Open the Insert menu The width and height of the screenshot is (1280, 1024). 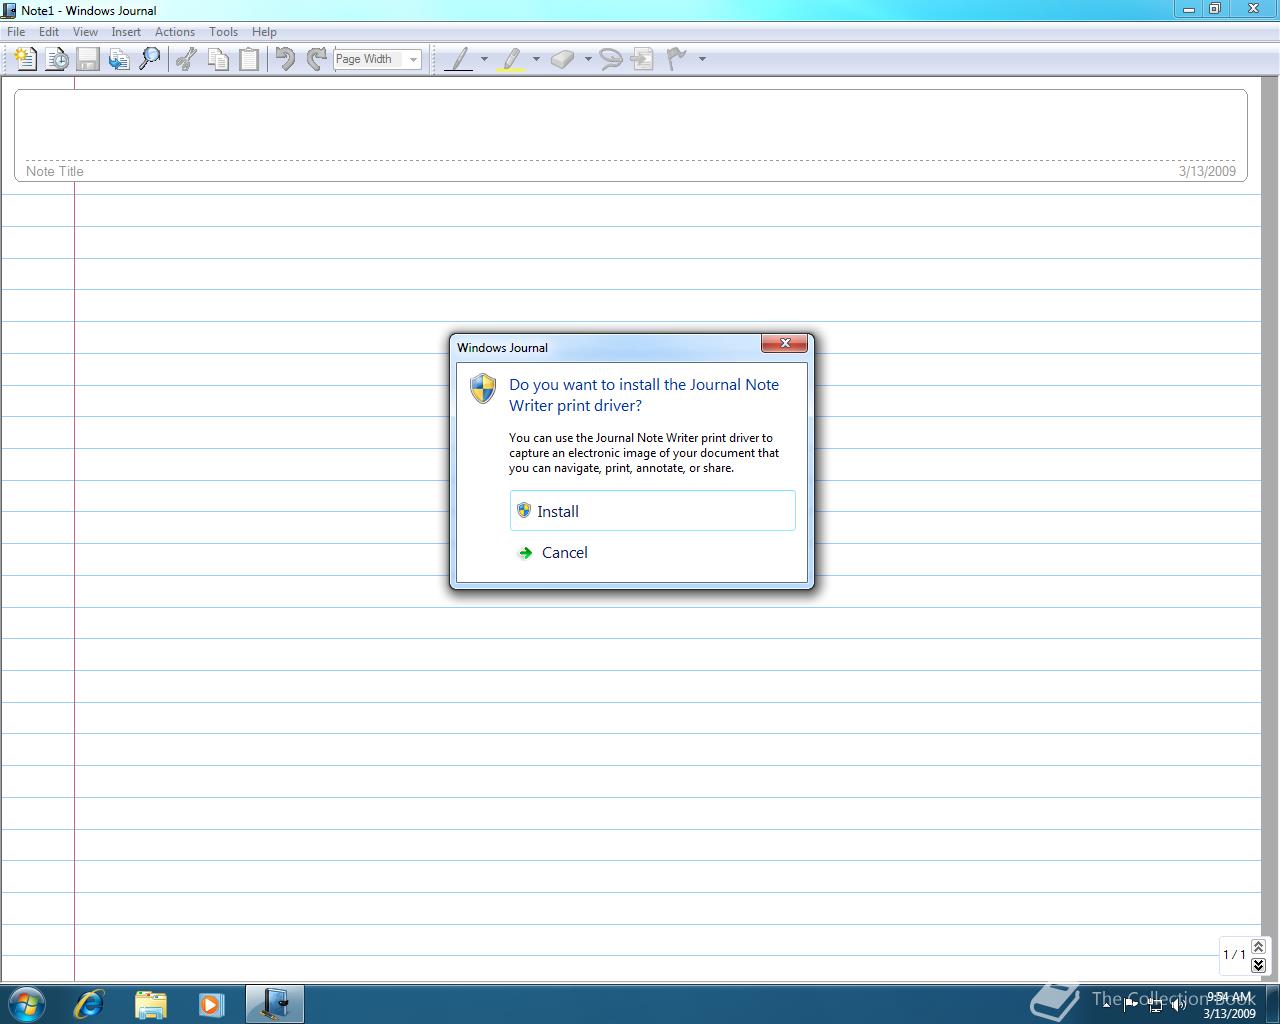point(126,32)
